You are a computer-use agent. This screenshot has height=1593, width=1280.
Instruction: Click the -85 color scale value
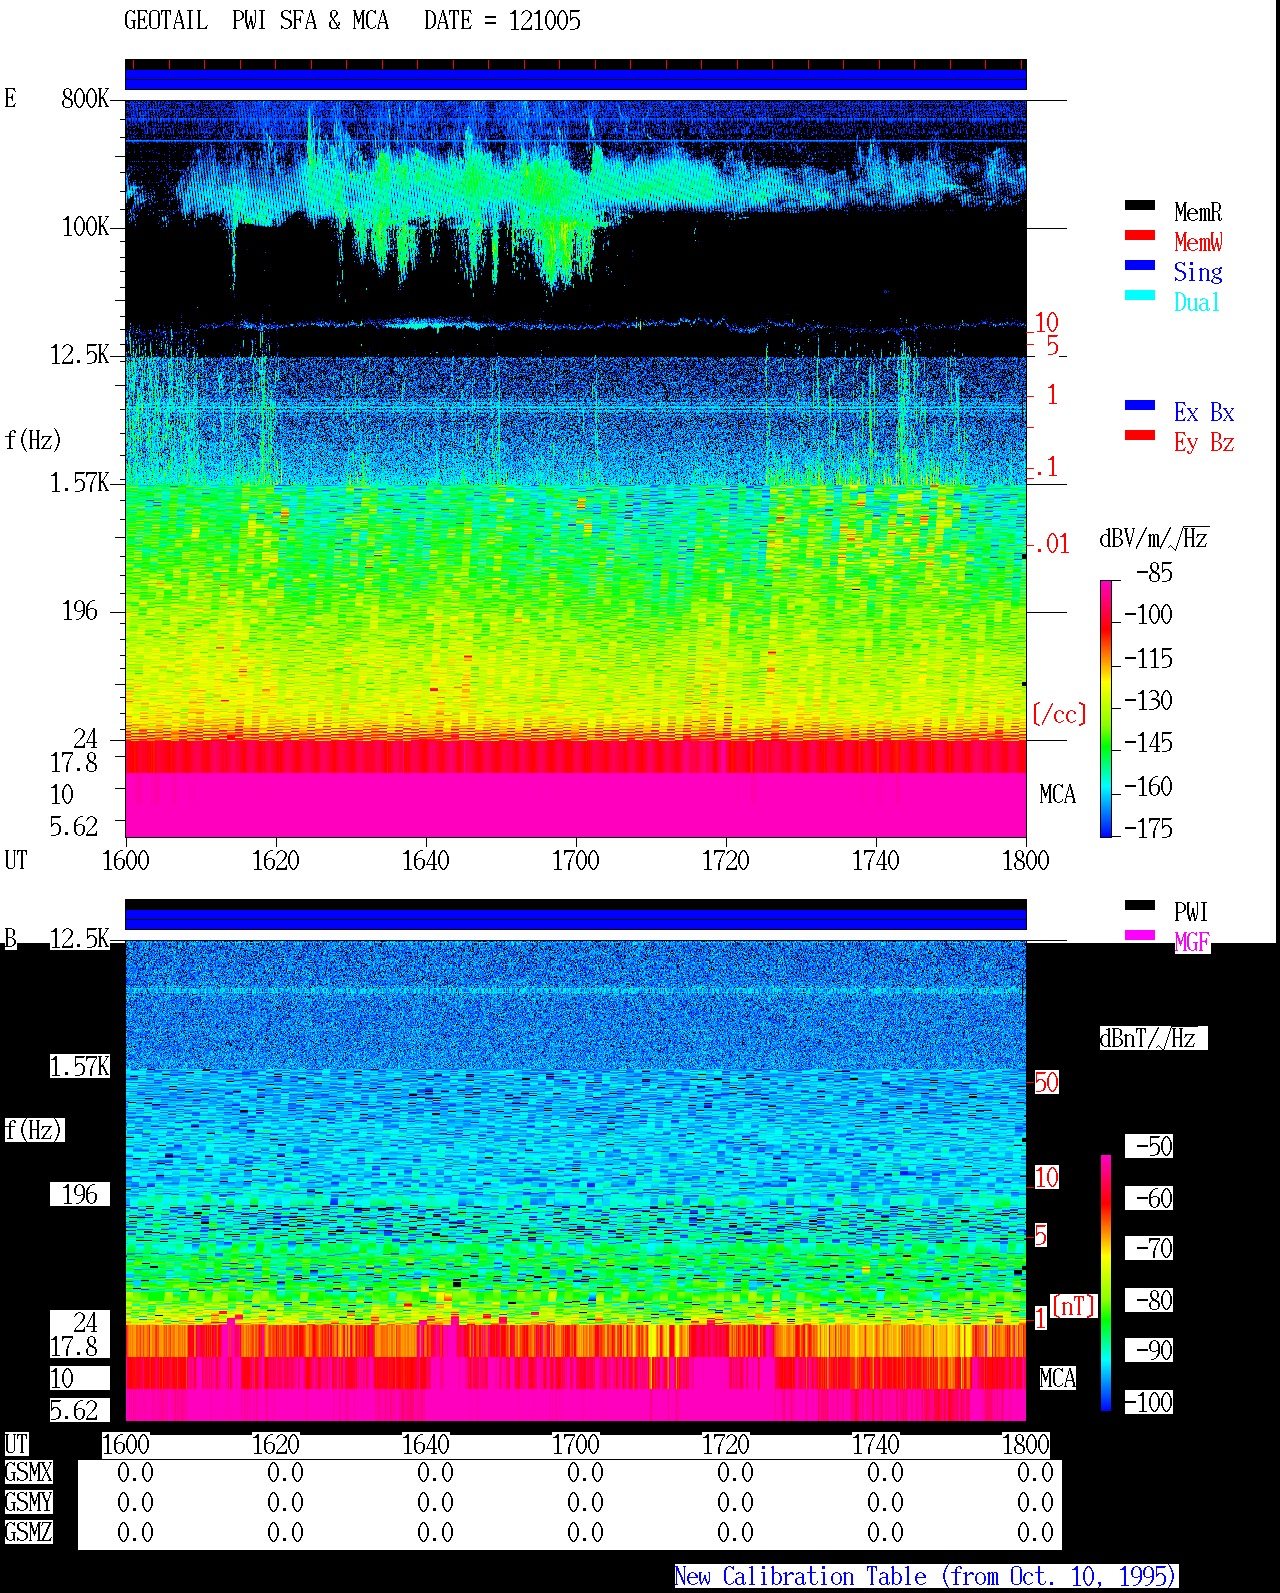(x=1154, y=573)
